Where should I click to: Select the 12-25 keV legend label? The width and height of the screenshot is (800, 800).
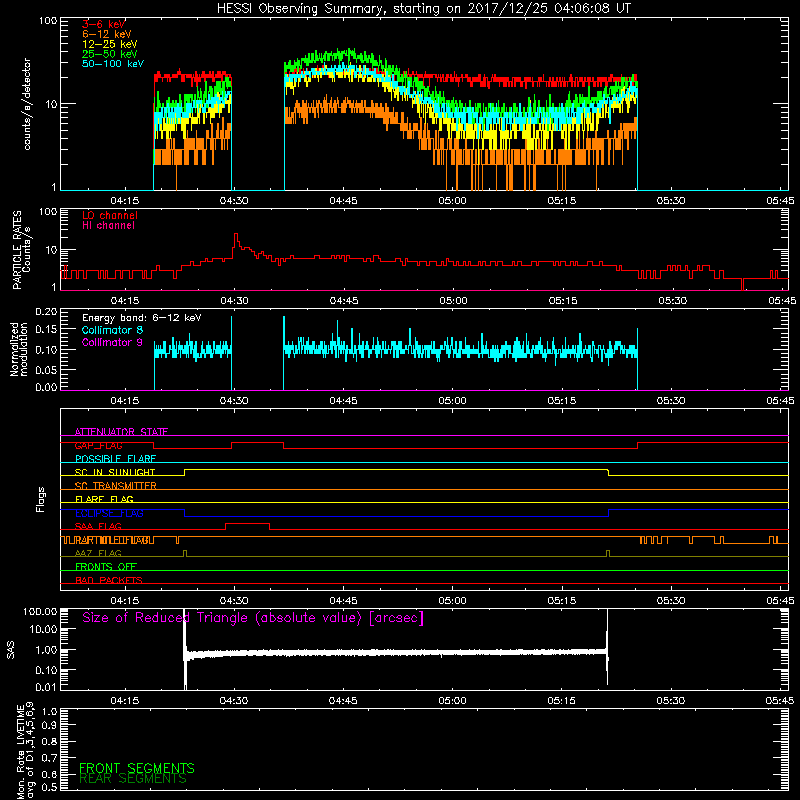(110, 44)
